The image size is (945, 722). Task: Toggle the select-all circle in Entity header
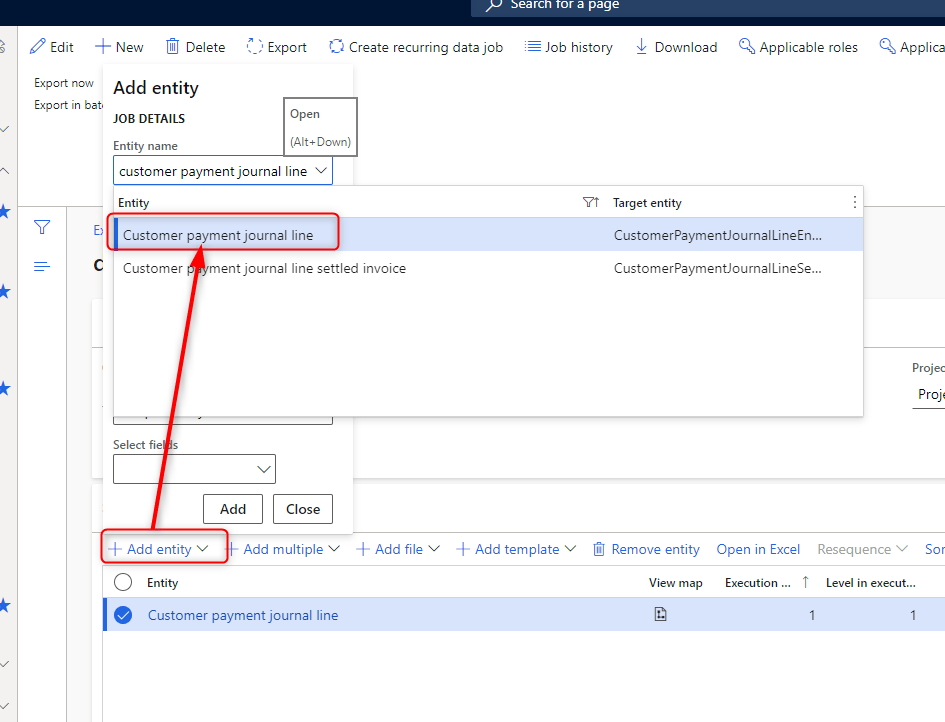pos(123,582)
